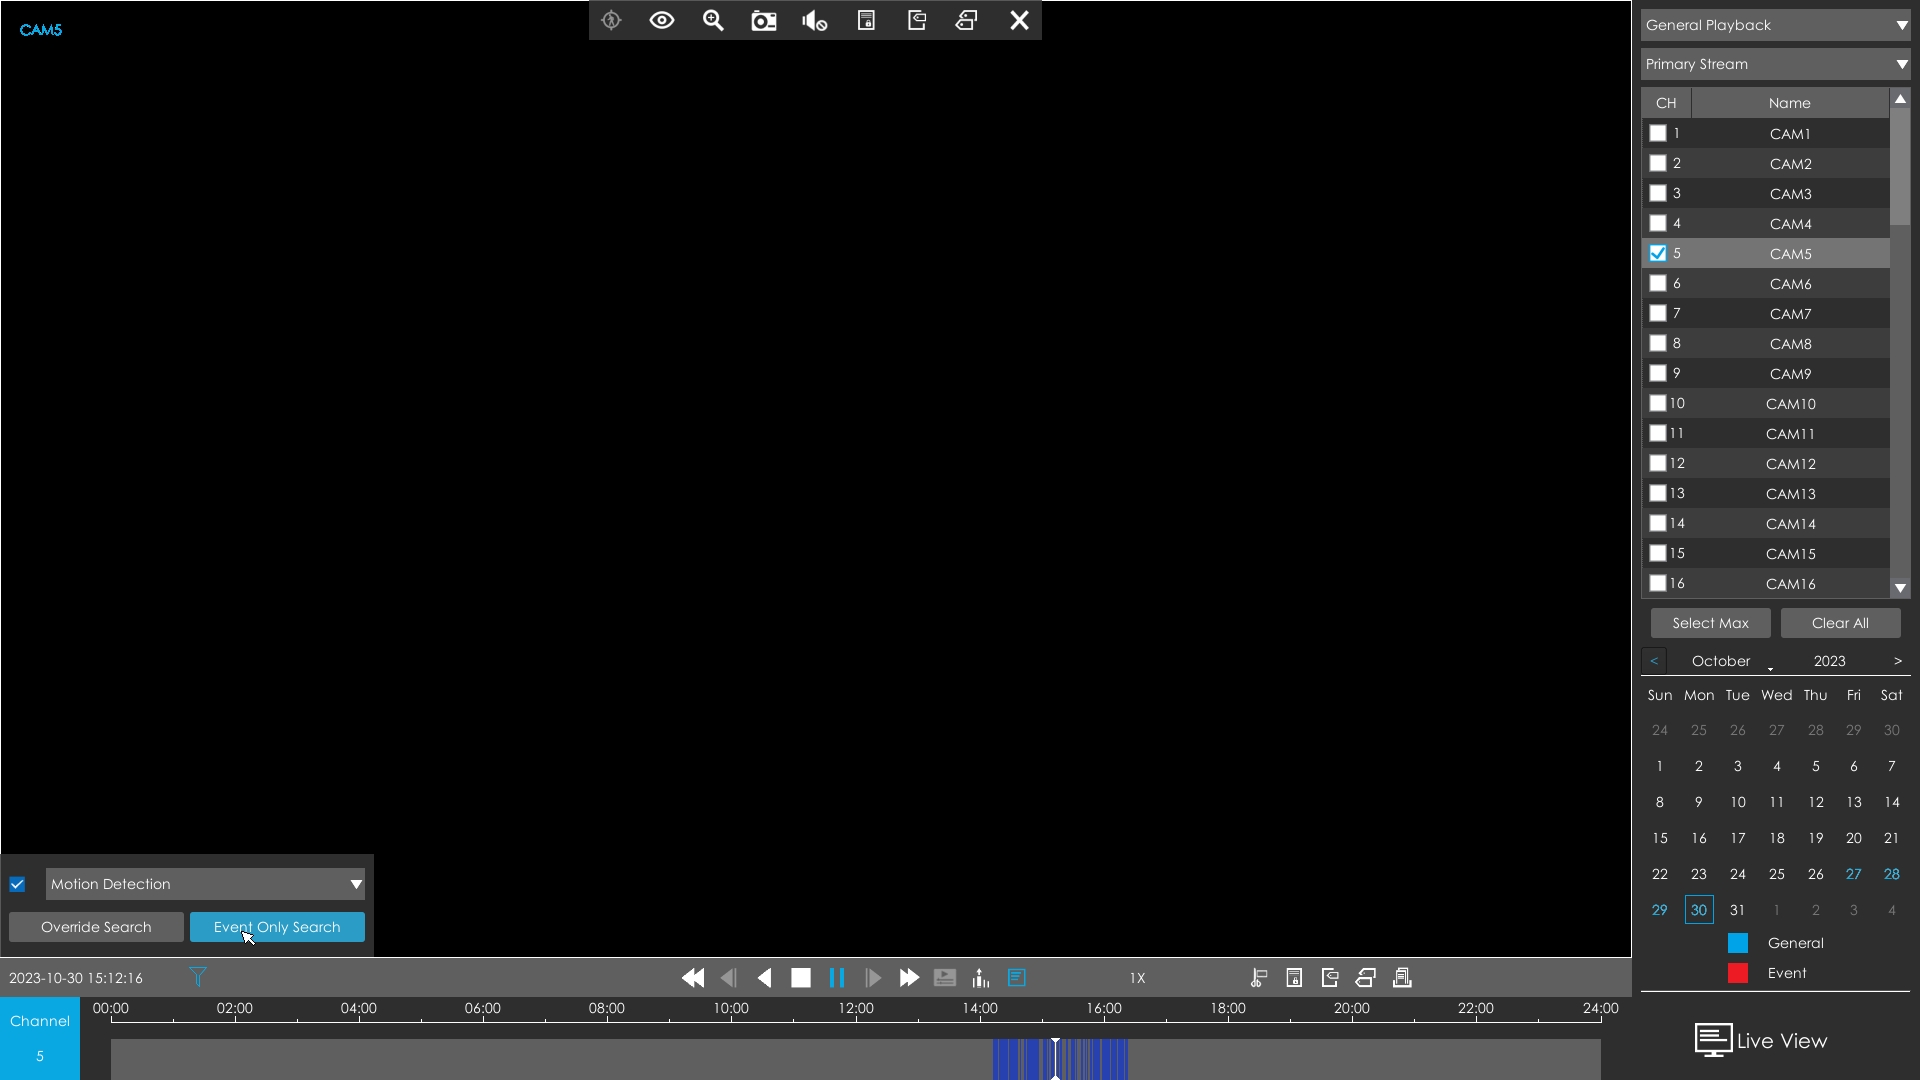
Task: Check channel 2 CAM2 checkbox
Action: 1658,163
